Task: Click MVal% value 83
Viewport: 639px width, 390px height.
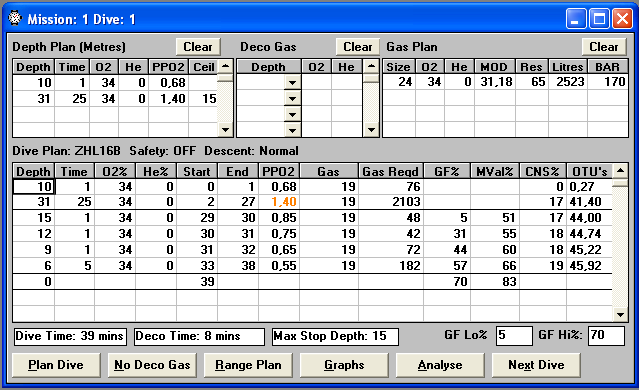Action: point(495,282)
